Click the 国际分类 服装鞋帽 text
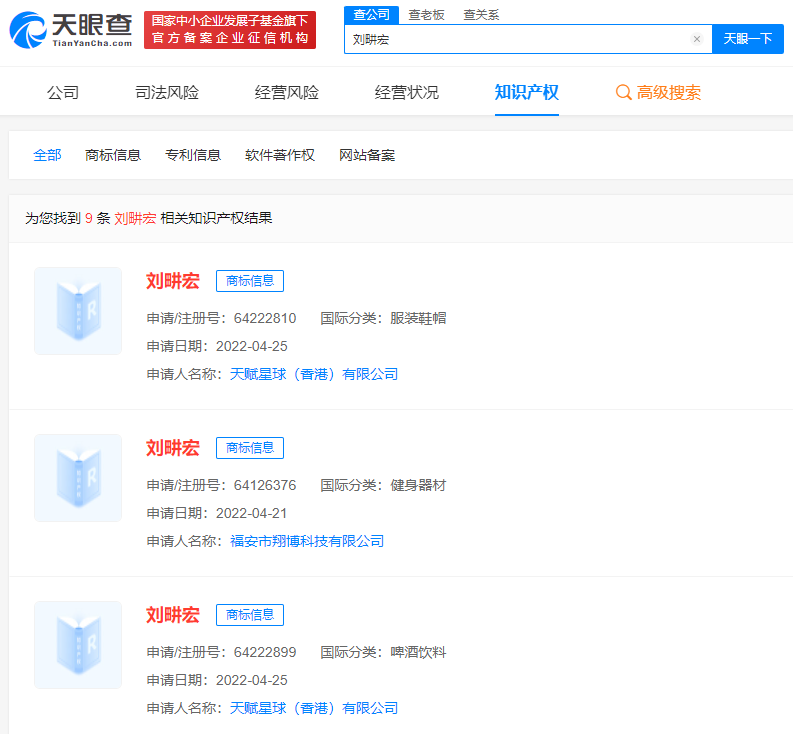 click(383, 318)
